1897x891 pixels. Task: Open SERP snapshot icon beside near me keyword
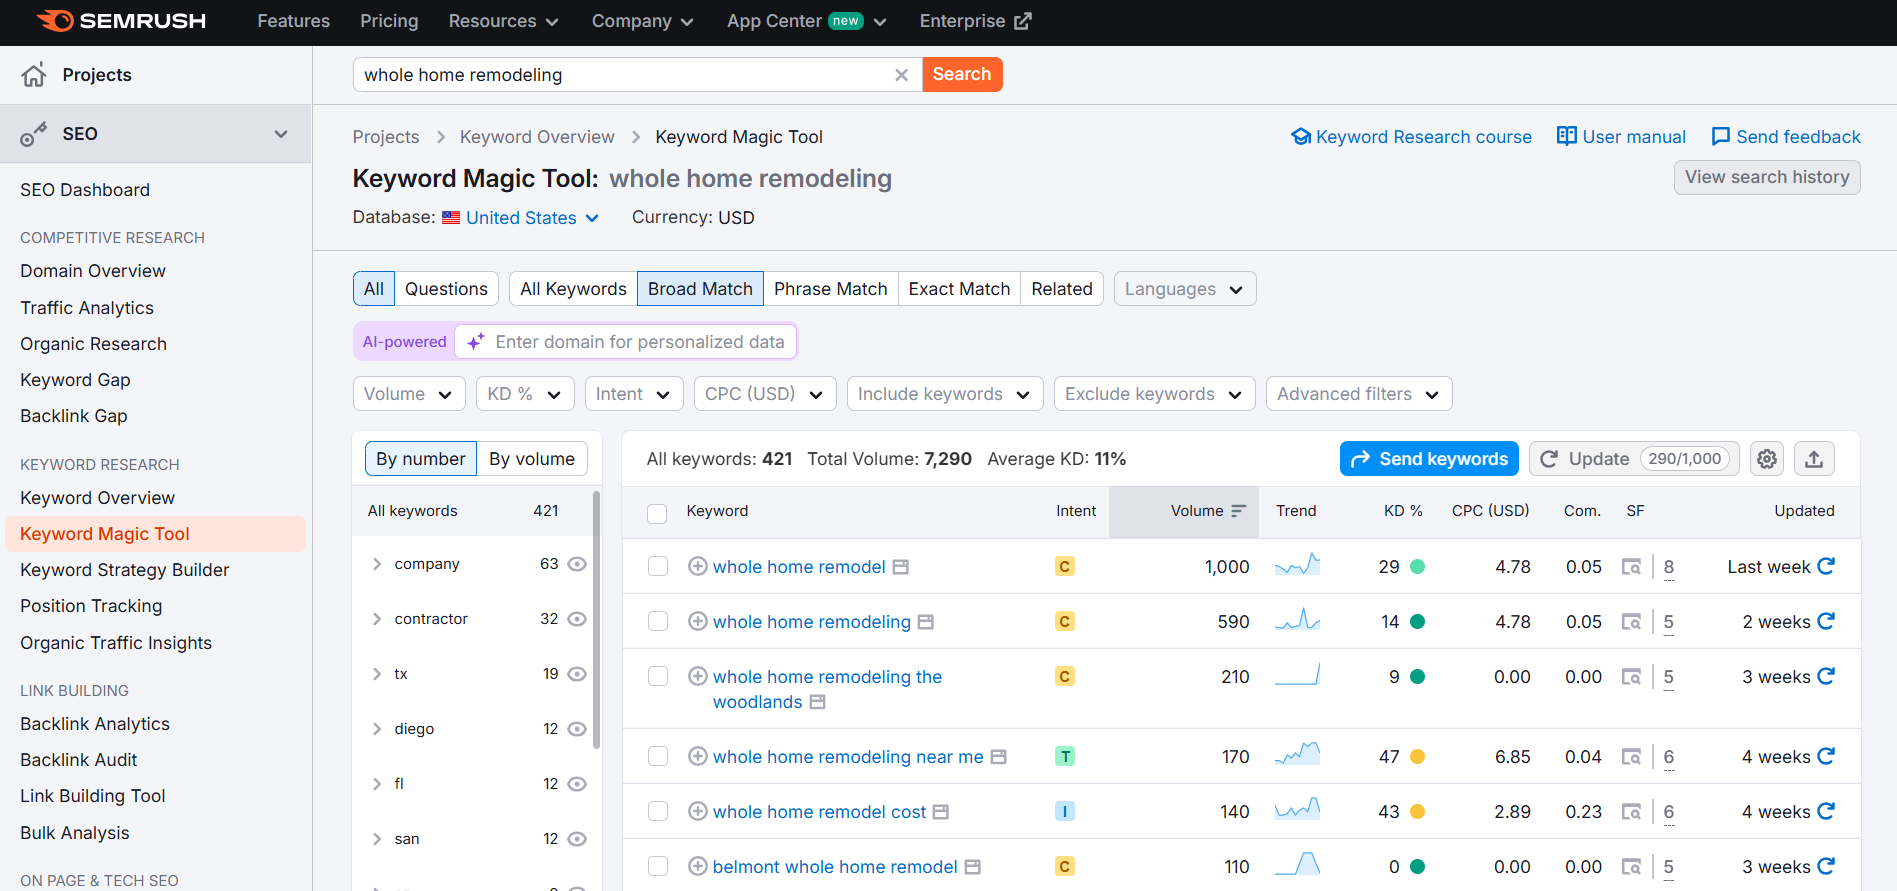[998, 757]
